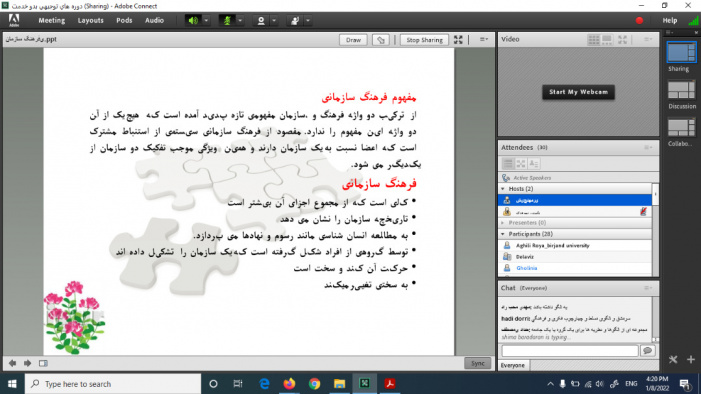Switch to the Sharing layout thumbnail
The height and width of the screenshot is (394, 701).
pos(681,53)
